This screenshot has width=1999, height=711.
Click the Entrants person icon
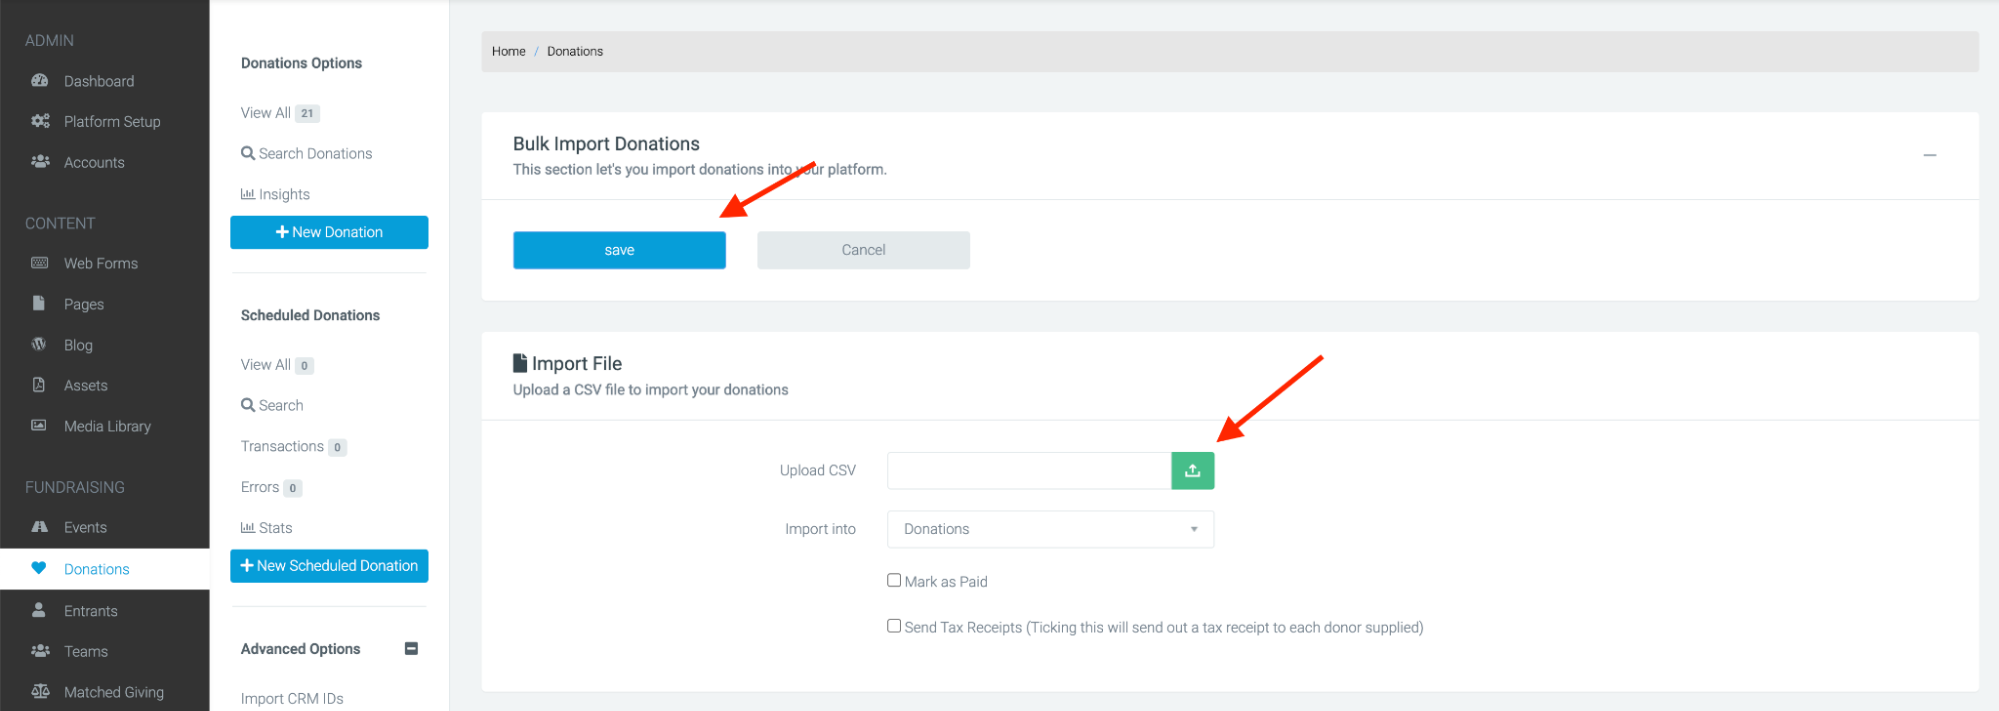pyautogui.click(x=39, y=610)
